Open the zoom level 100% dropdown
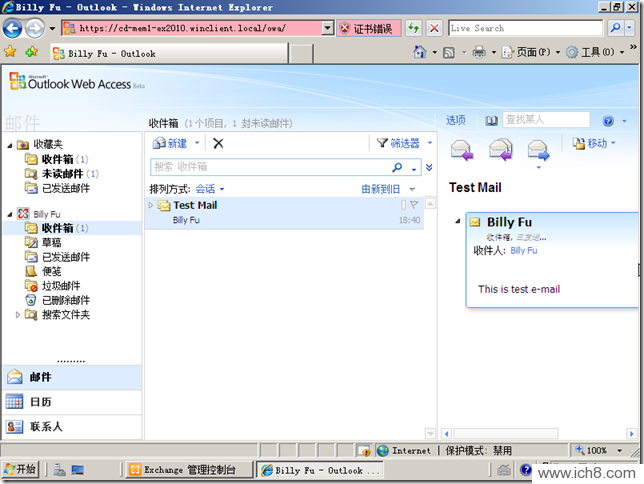Image resolution: width=644 pixels, height=484 pixels. (619, 451)
